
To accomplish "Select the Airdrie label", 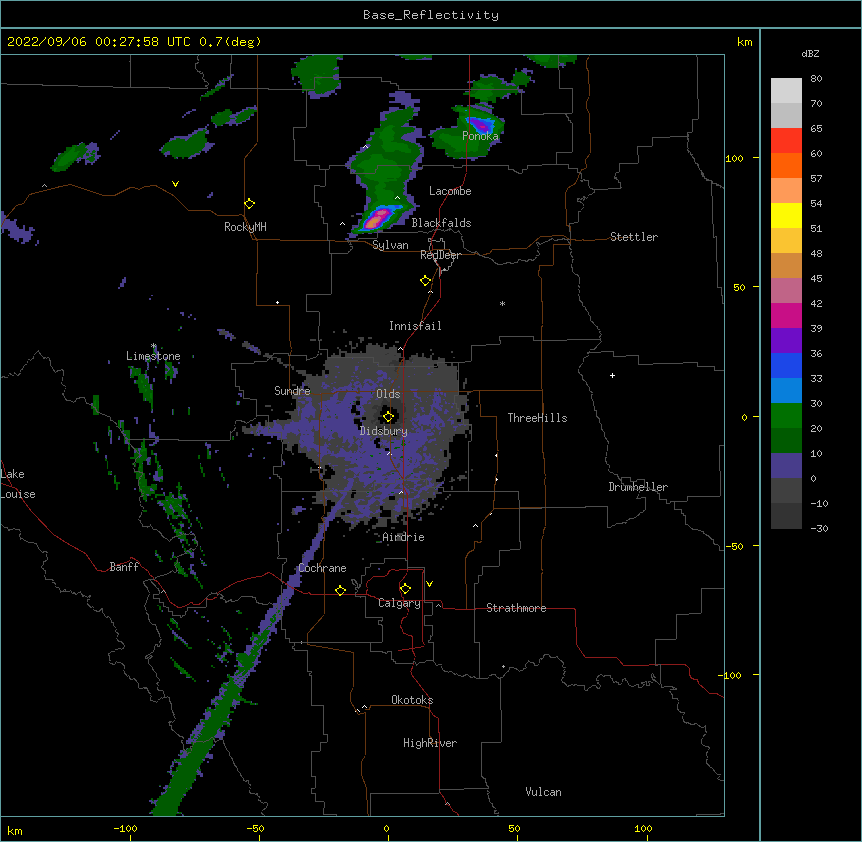I will coord(404,537).
